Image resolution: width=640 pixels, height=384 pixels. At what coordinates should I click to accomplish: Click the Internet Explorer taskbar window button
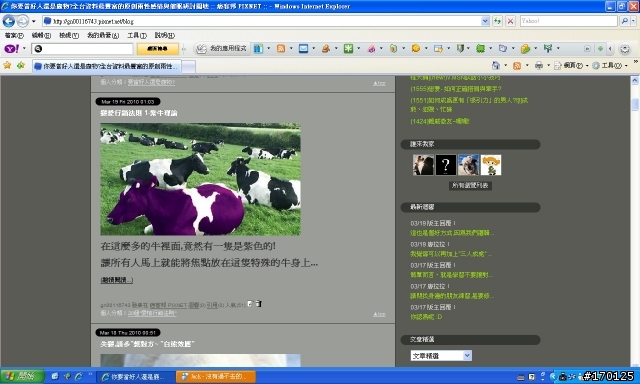click(135, 377)
